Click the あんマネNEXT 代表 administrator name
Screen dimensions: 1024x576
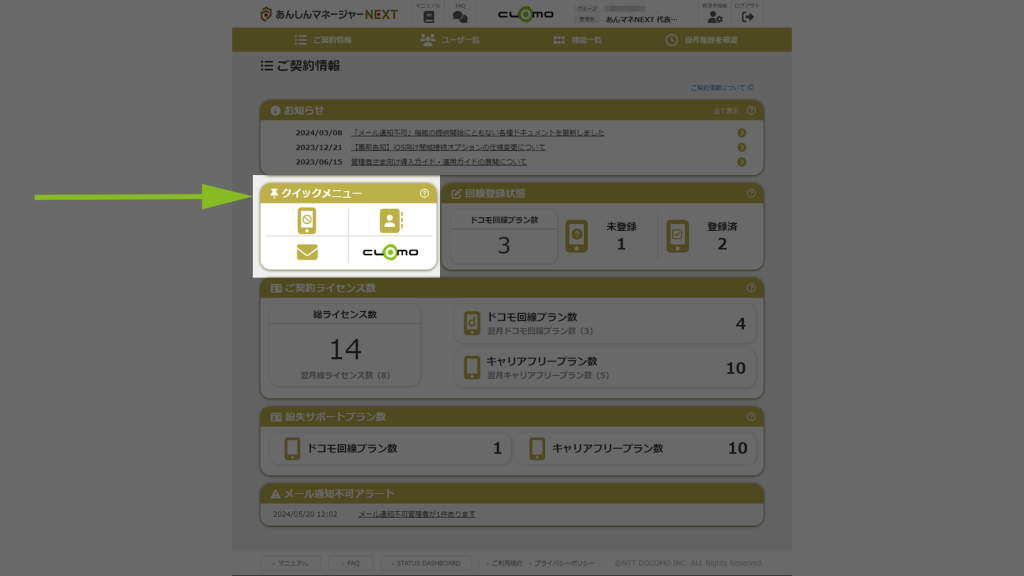pos(641,20)
